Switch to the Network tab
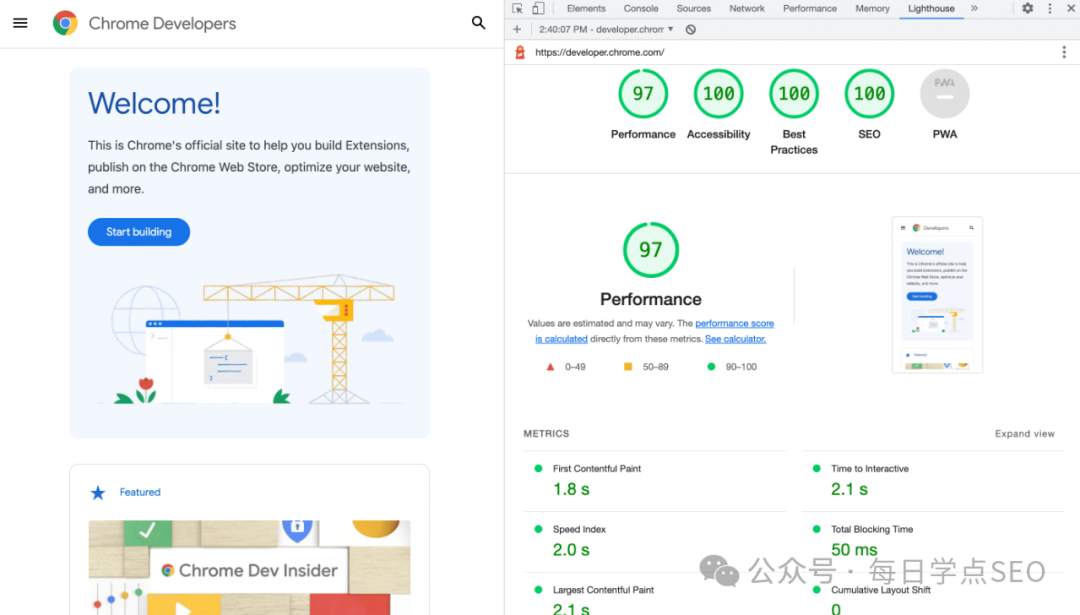The height and width of the screenshot is (615, 1080). click(x=747, y=8)
